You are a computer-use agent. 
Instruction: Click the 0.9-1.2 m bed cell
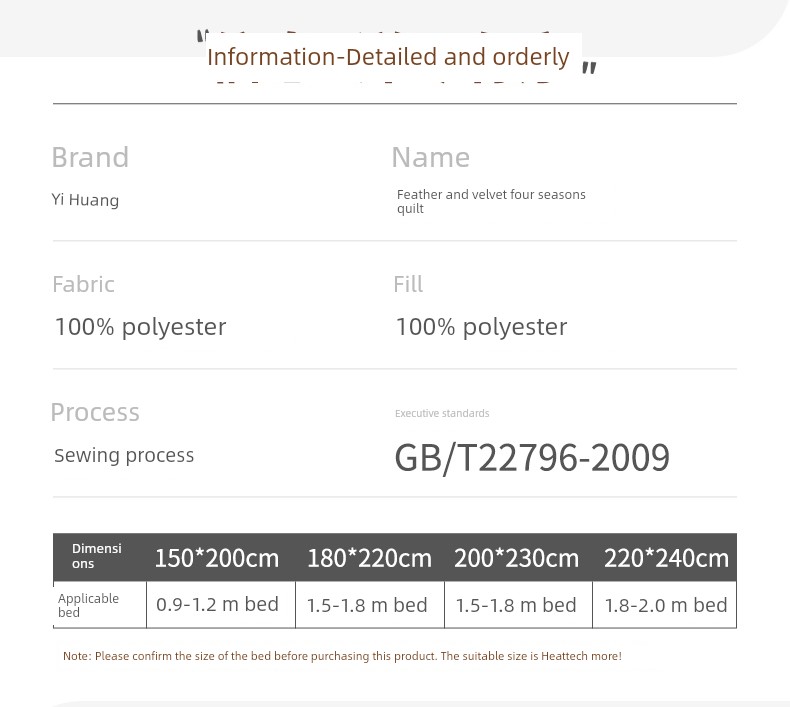pyautogui.click(x=218, y=605)
